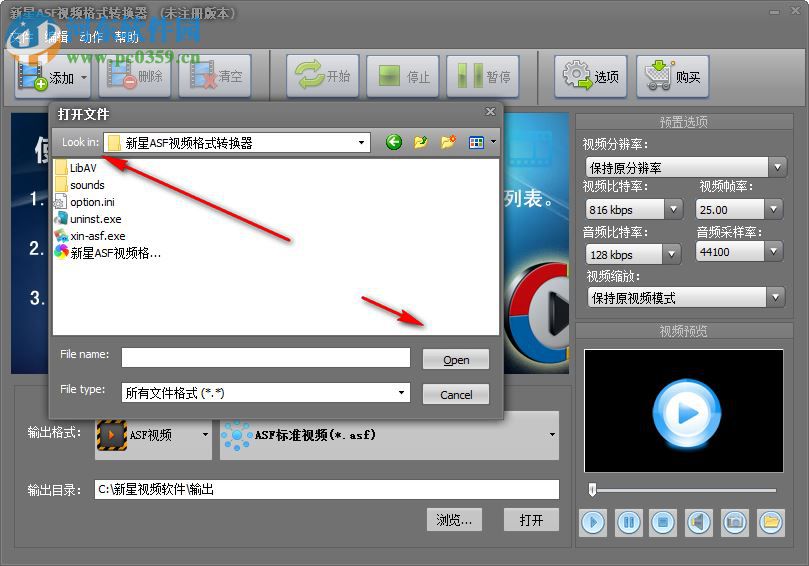This screenshot has width=809, height=566.
Task: Click the Clear list toolbar button
Action: click(215, 76)
